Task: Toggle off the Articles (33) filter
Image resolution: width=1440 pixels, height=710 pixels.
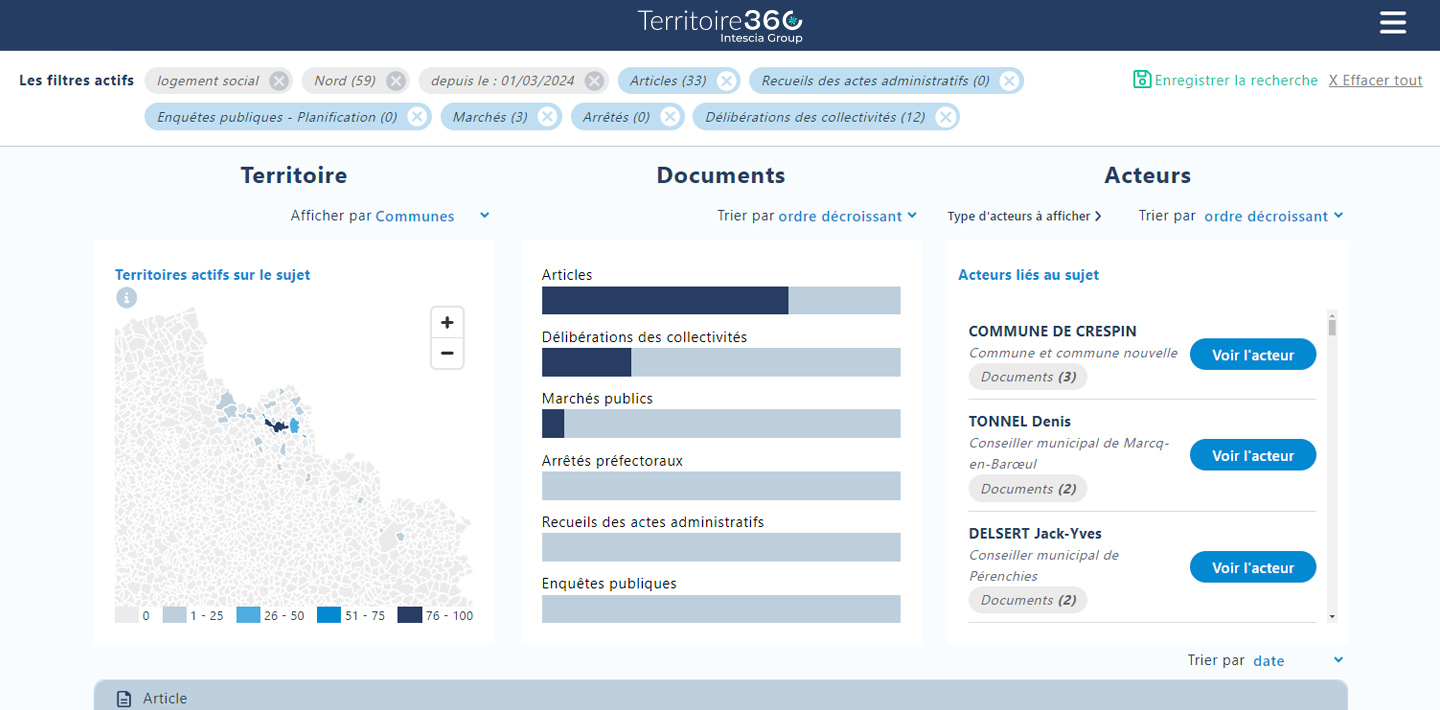Action: 727,81
